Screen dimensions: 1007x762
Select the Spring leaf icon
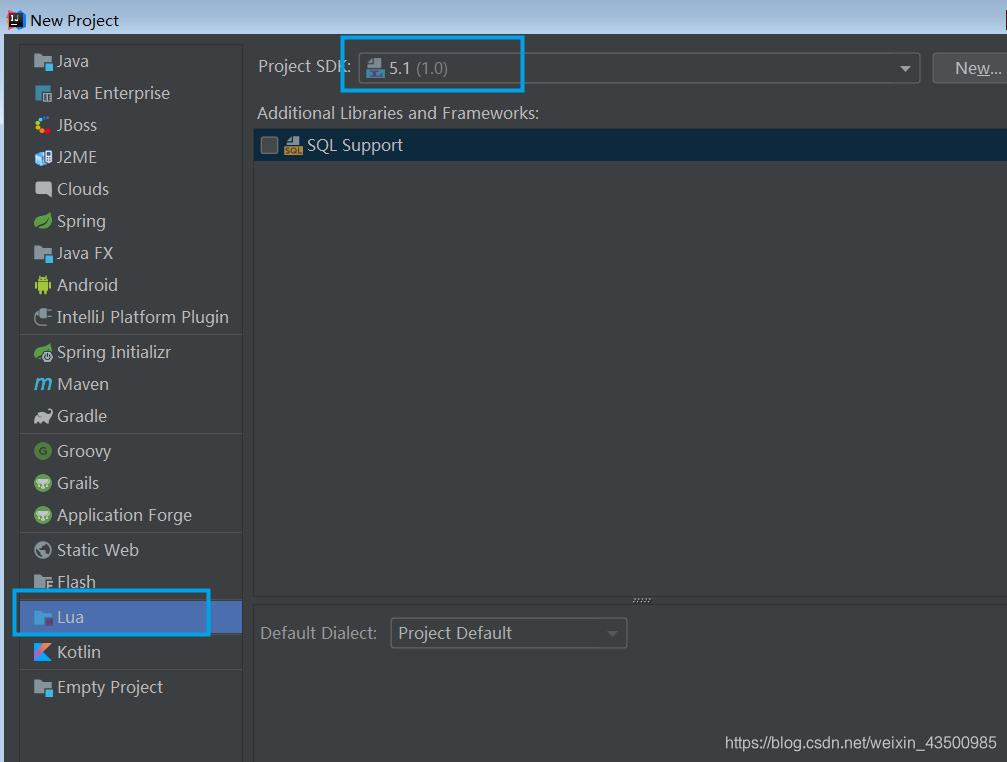click(43, 221)
